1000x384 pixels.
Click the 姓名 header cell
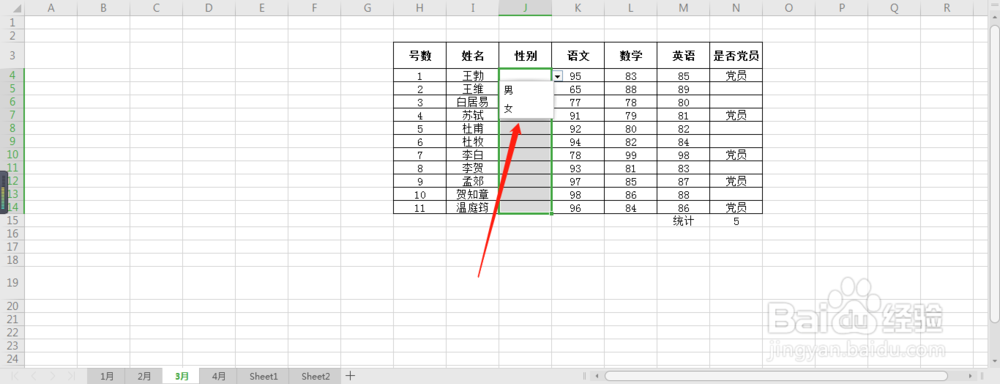pos(473,55)
